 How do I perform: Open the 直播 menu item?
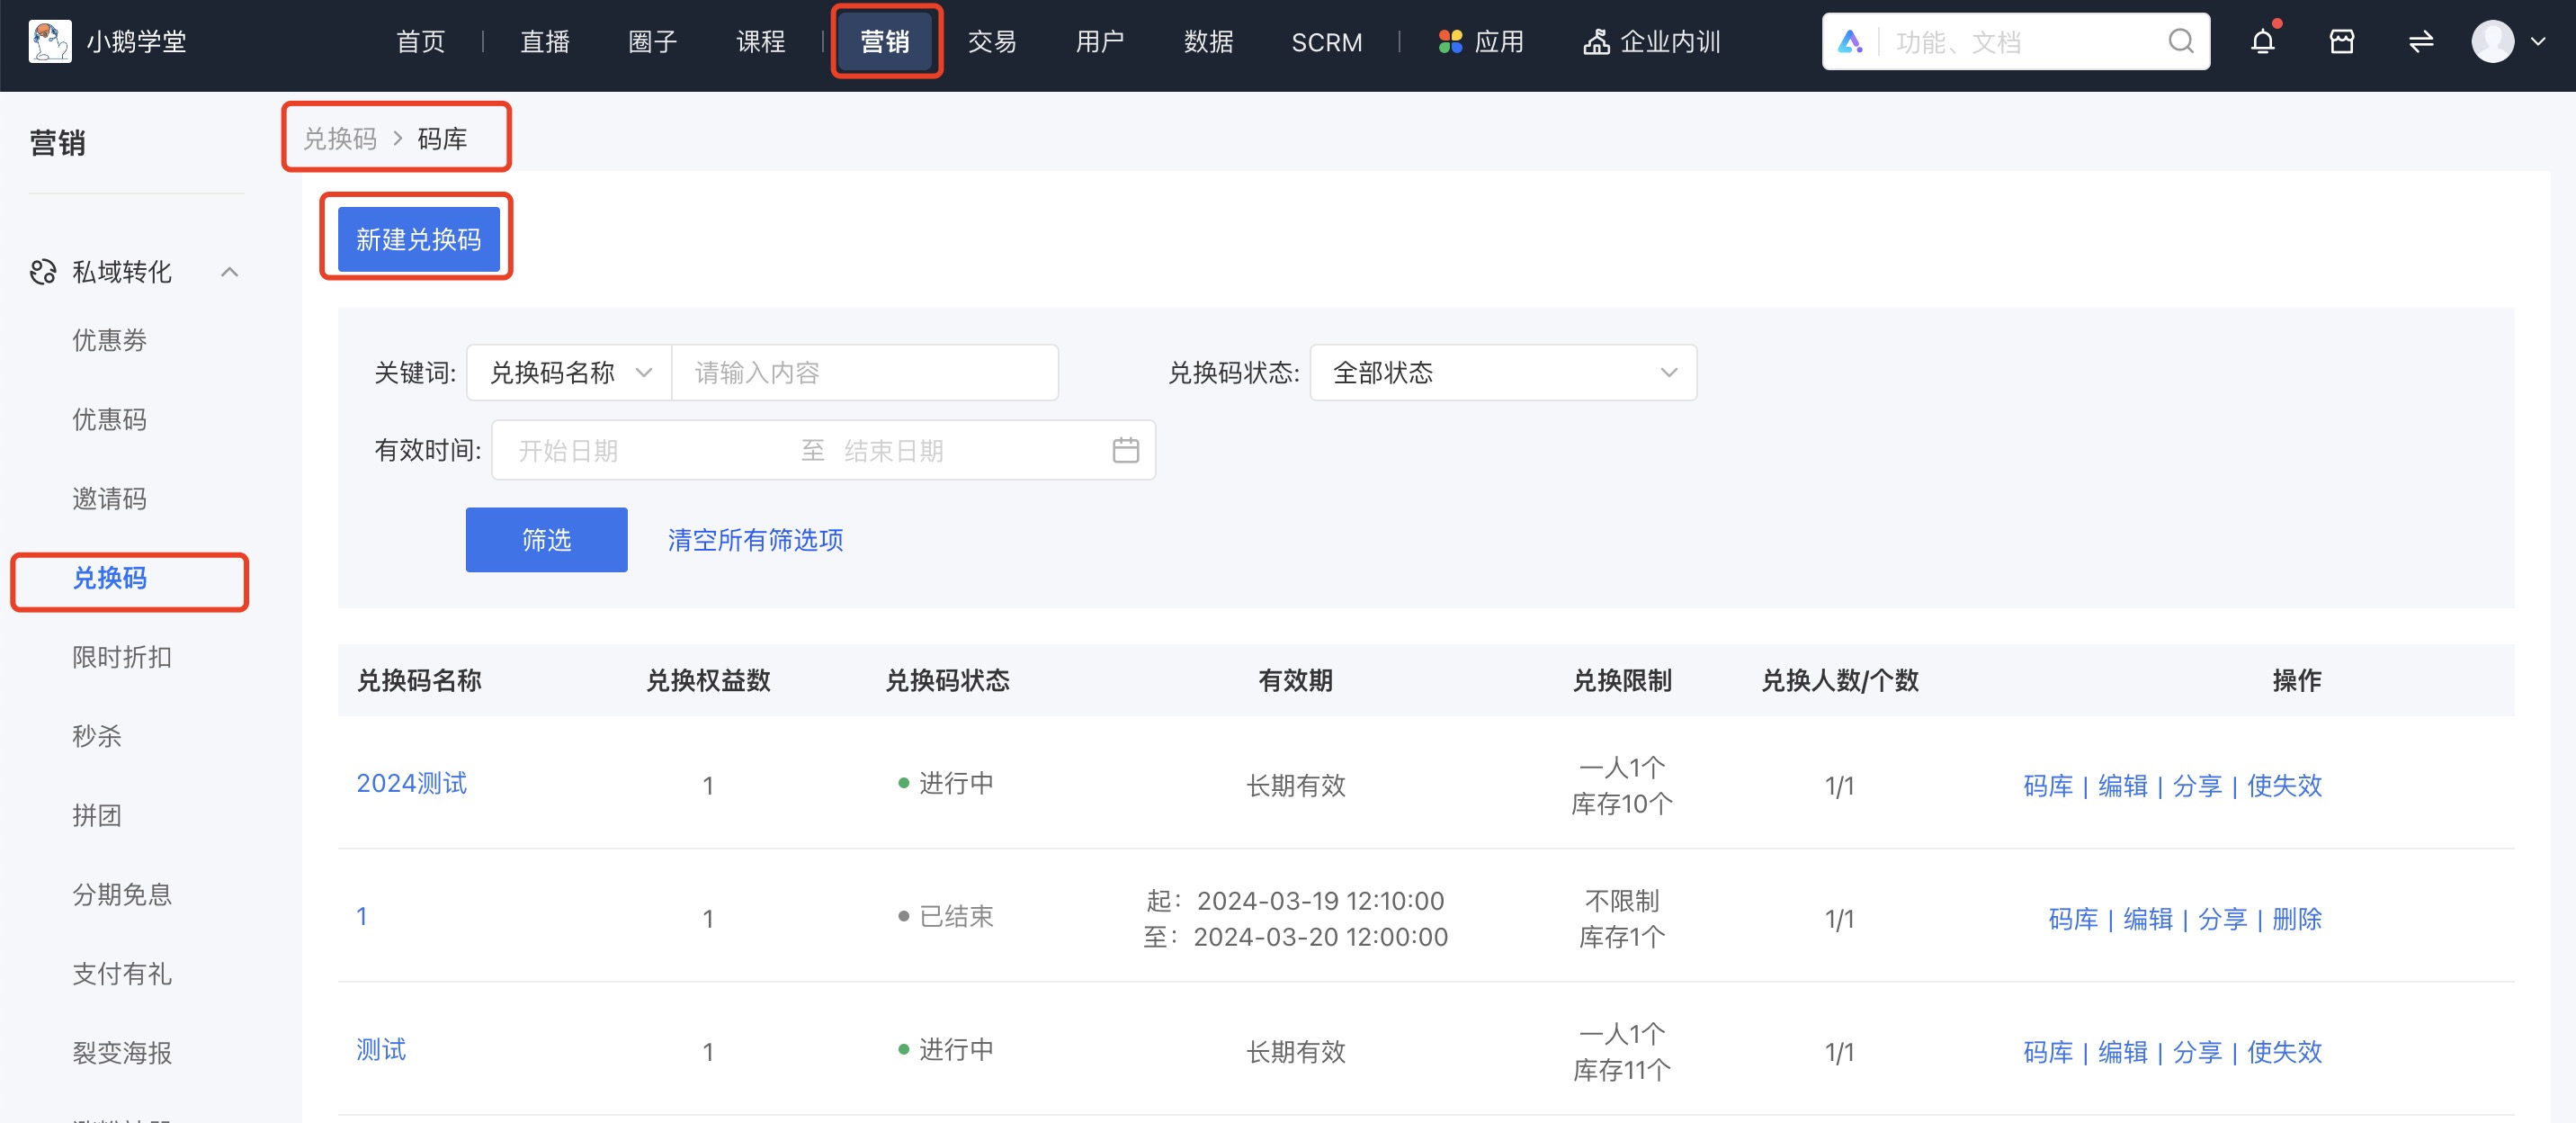coord(544,41)
